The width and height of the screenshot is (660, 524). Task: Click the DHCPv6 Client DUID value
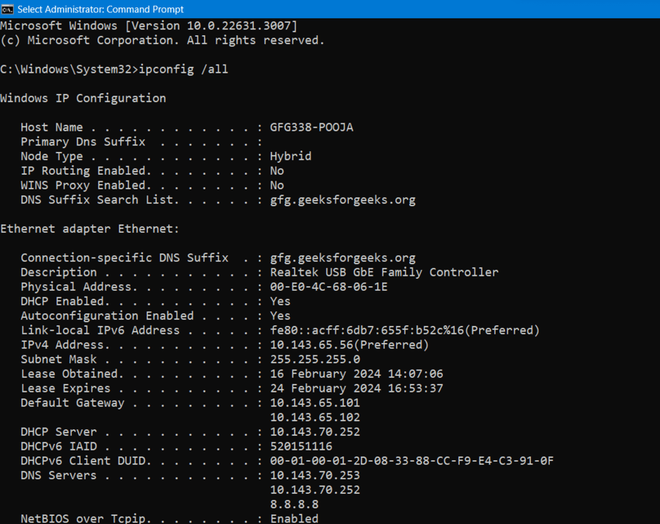pyautogui.click(x=412, y=461)
